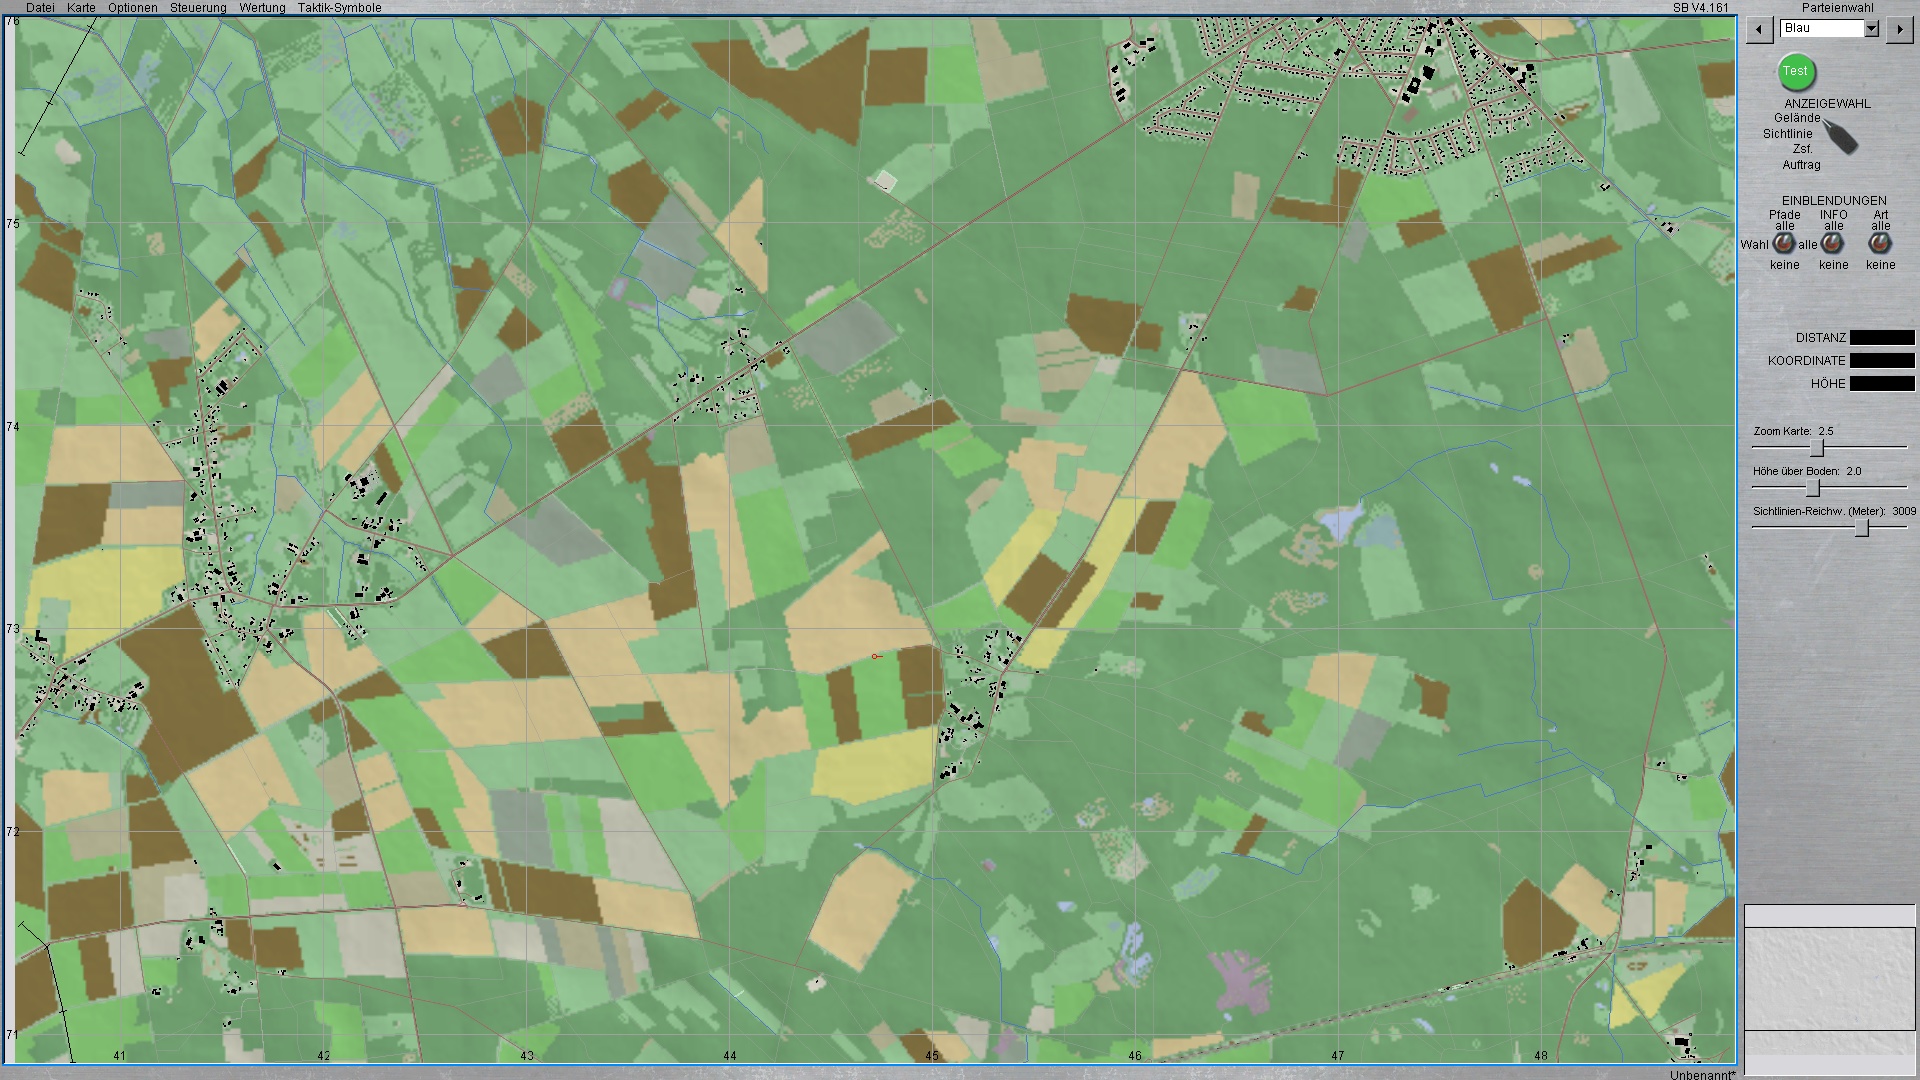Click the Zoom Karte slider handle
The width and height of the screenshot is (1920, 1080).
click(x=1817, y=448)
